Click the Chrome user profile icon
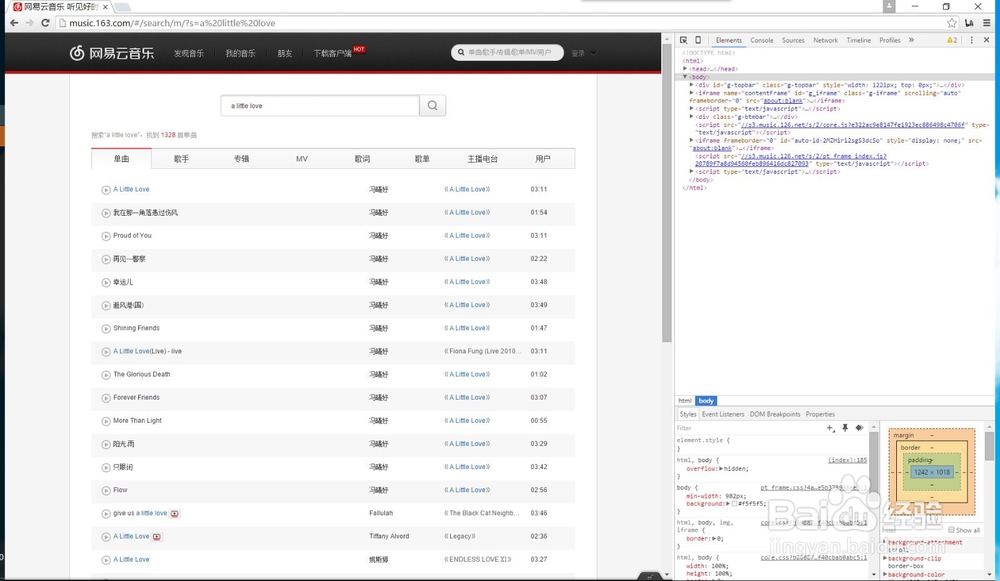 (889, 6)
